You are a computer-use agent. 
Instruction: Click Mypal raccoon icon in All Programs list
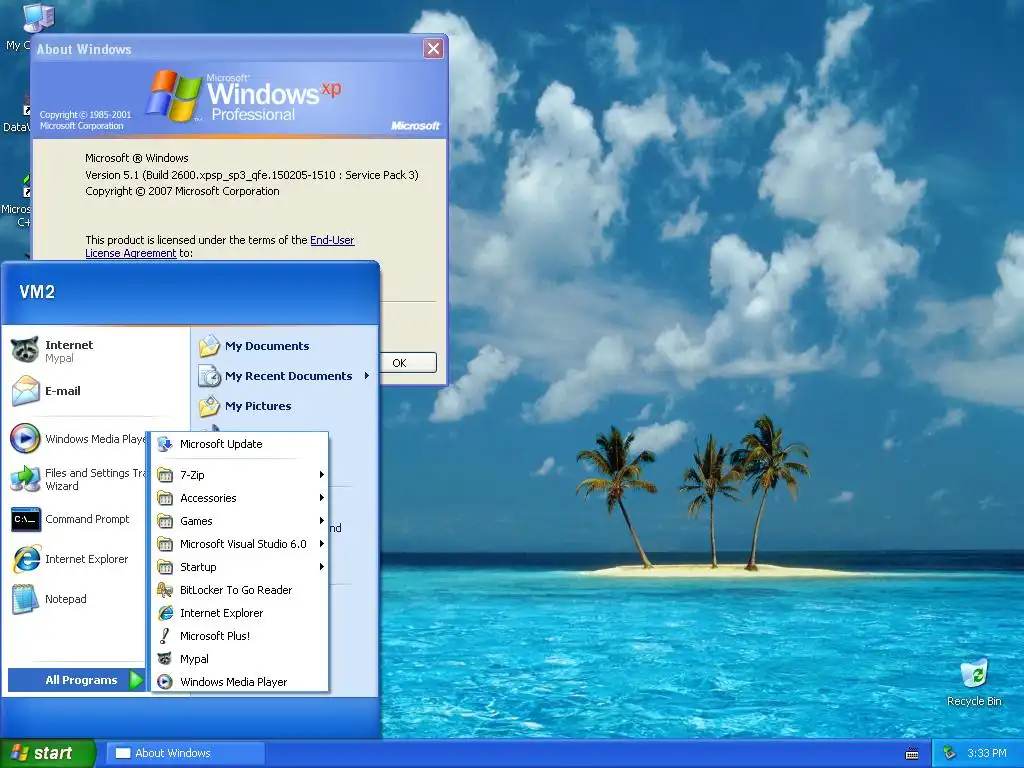165,659
